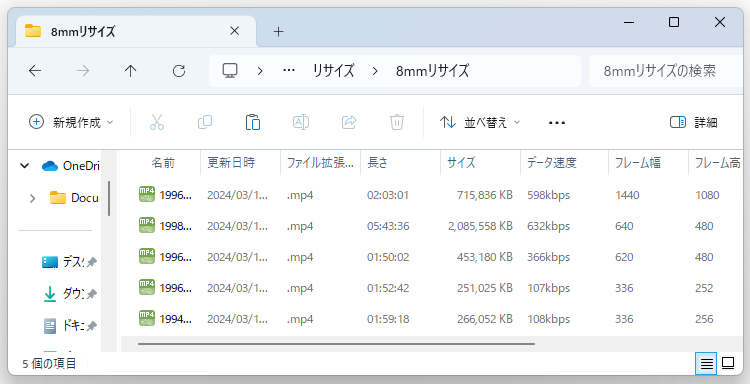
Task: Expand the Docu folder tree node
Action: pos(33,198)
